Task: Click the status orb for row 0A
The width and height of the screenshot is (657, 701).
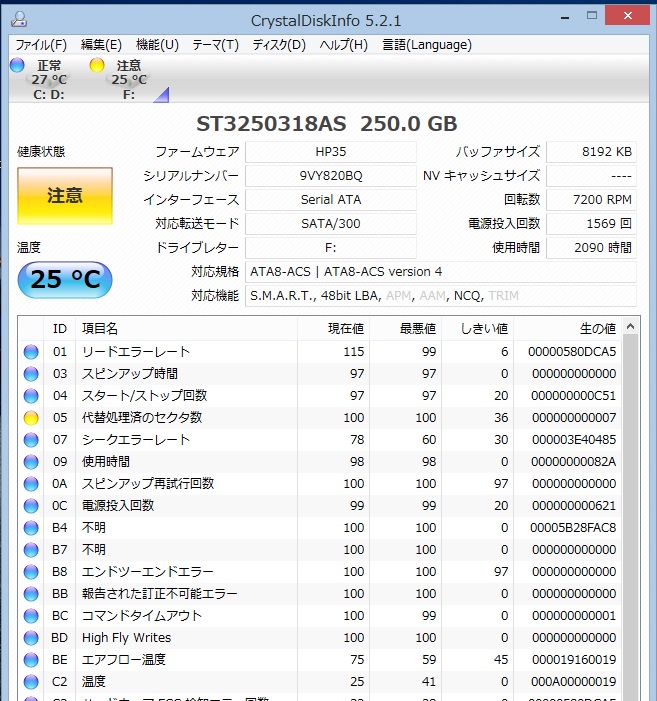Action: 31,484
